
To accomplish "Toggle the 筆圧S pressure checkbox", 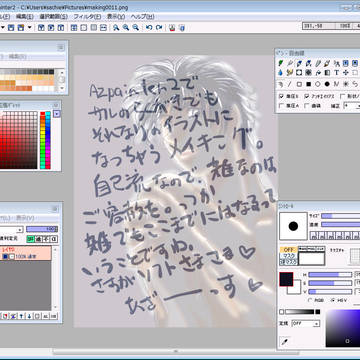I will point(281,96).
